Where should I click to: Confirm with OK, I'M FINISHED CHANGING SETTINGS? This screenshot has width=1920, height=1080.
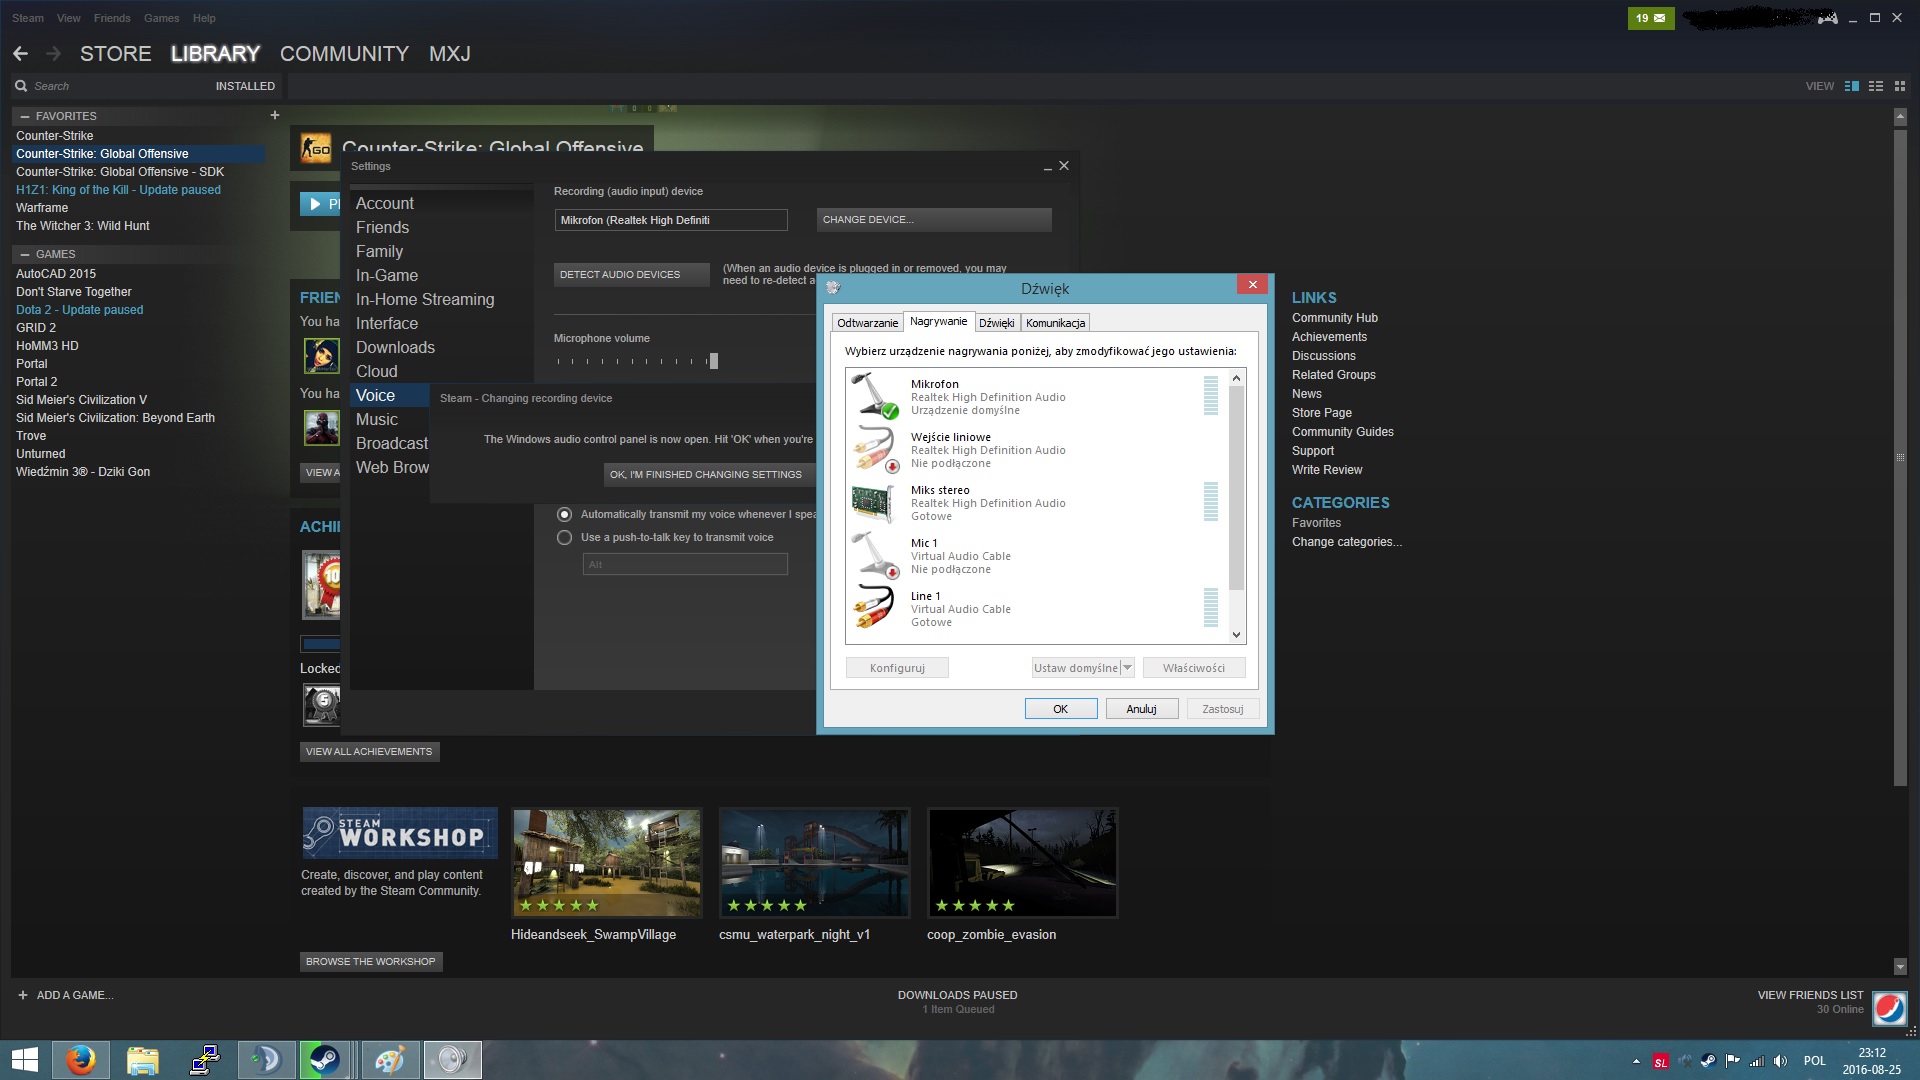tap(709, 474)
